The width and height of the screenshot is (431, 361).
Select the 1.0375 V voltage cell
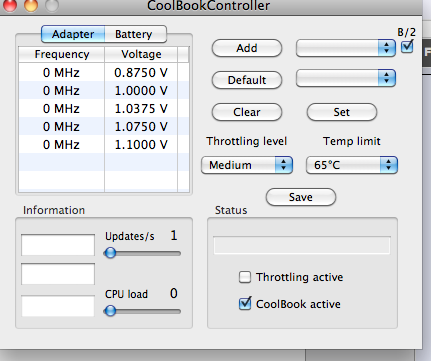click(141, 109)
